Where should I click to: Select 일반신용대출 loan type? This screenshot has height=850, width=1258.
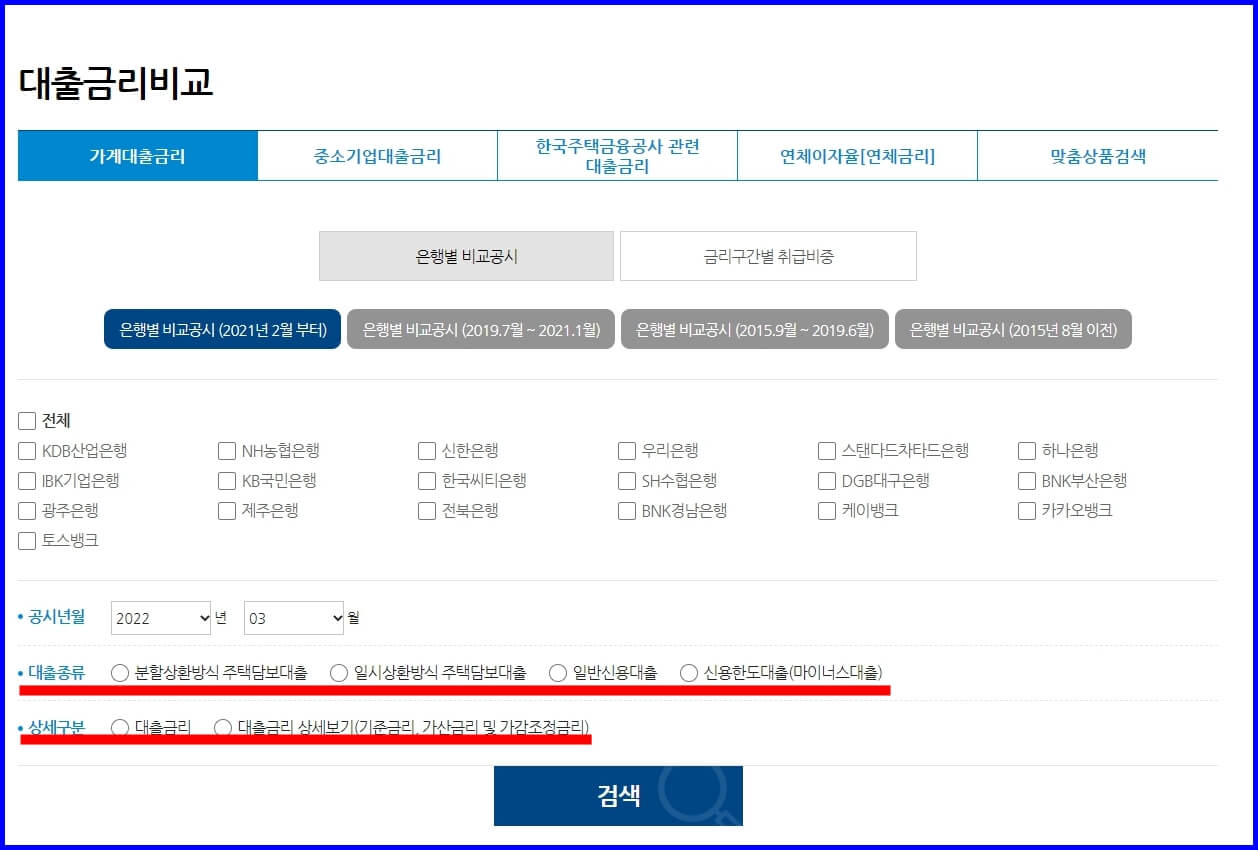point(557,674)
